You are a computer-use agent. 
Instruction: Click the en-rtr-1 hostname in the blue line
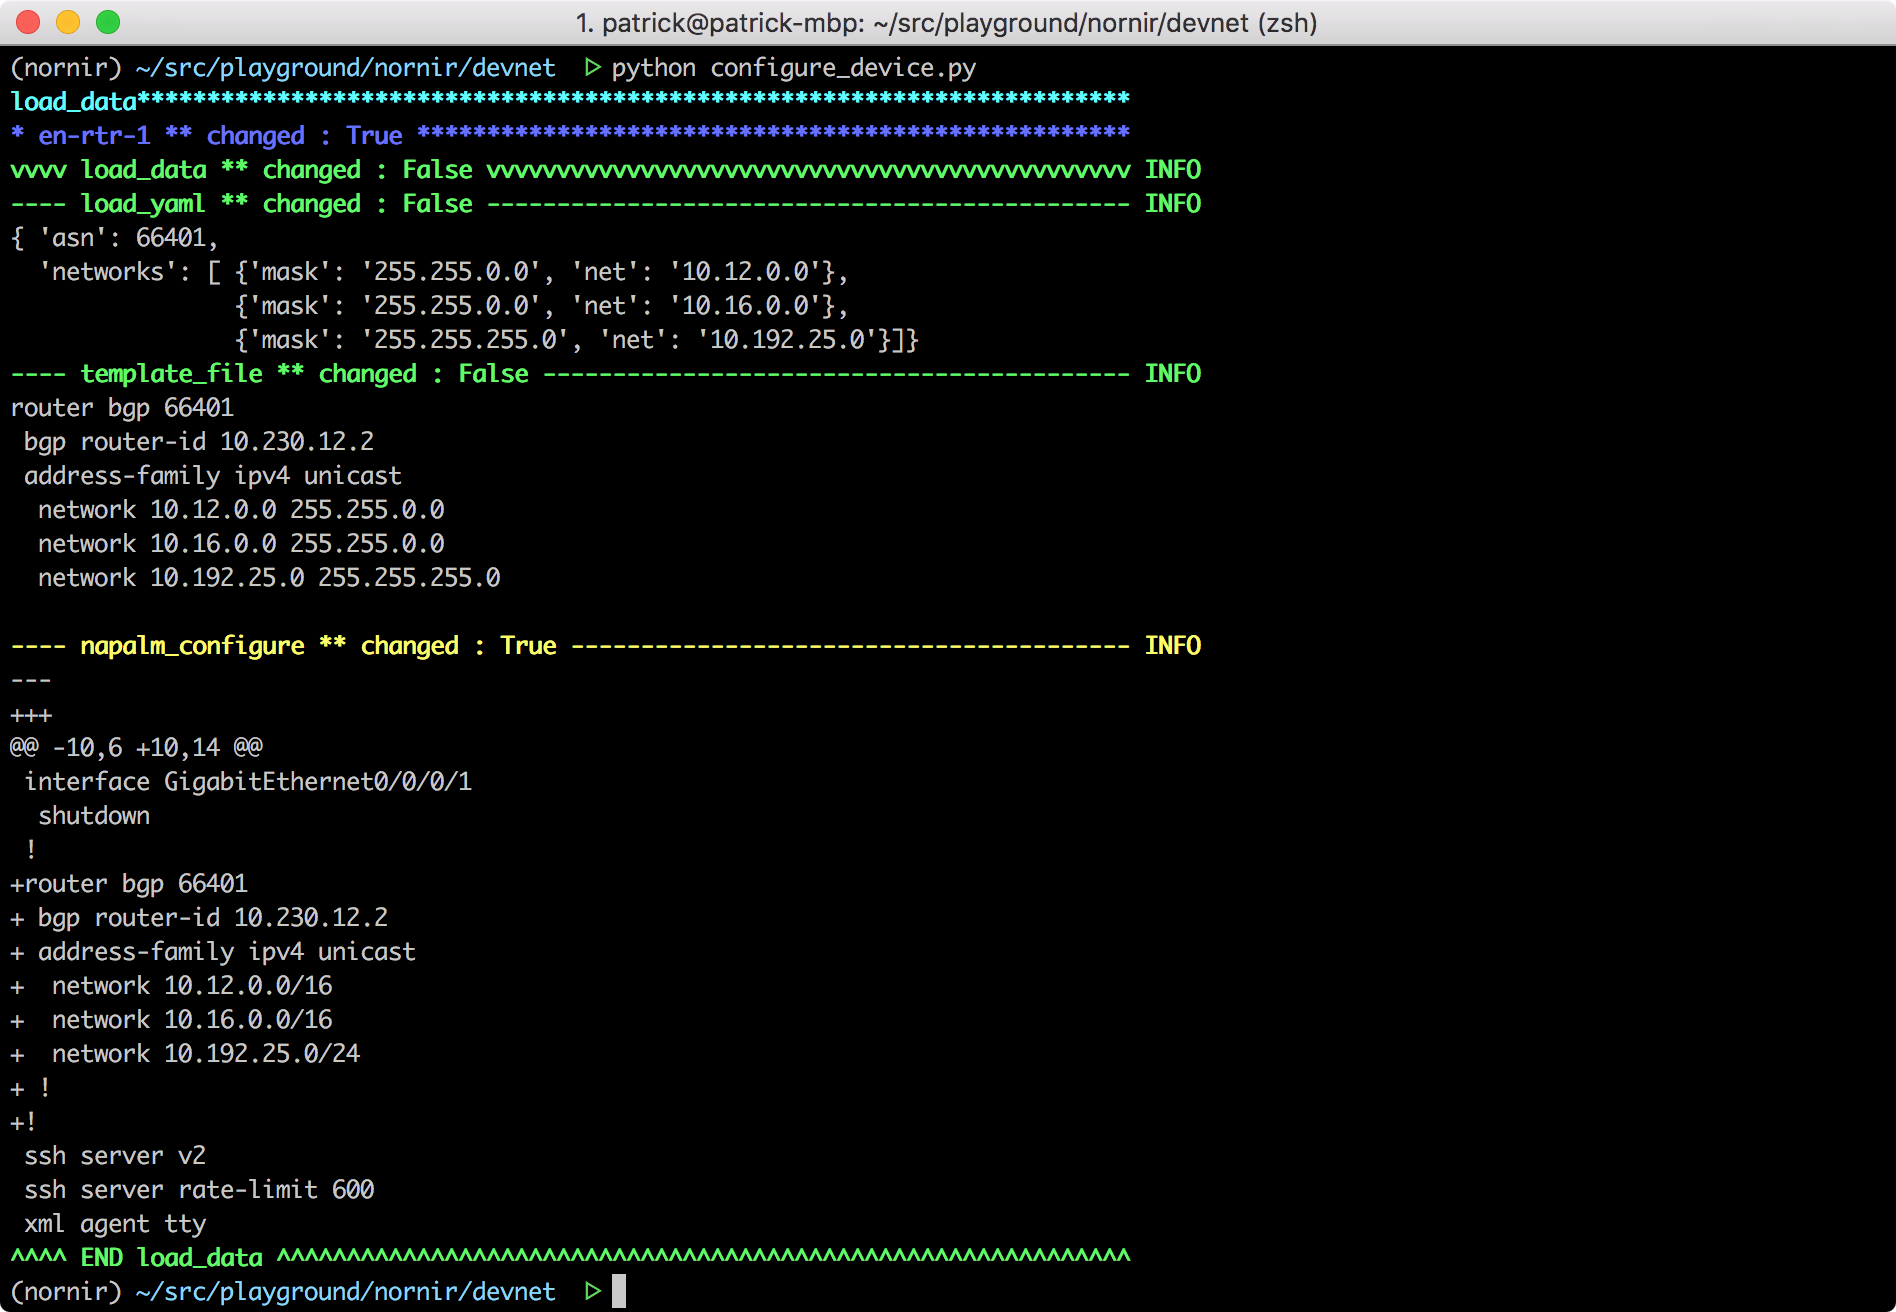pos(94,136)
